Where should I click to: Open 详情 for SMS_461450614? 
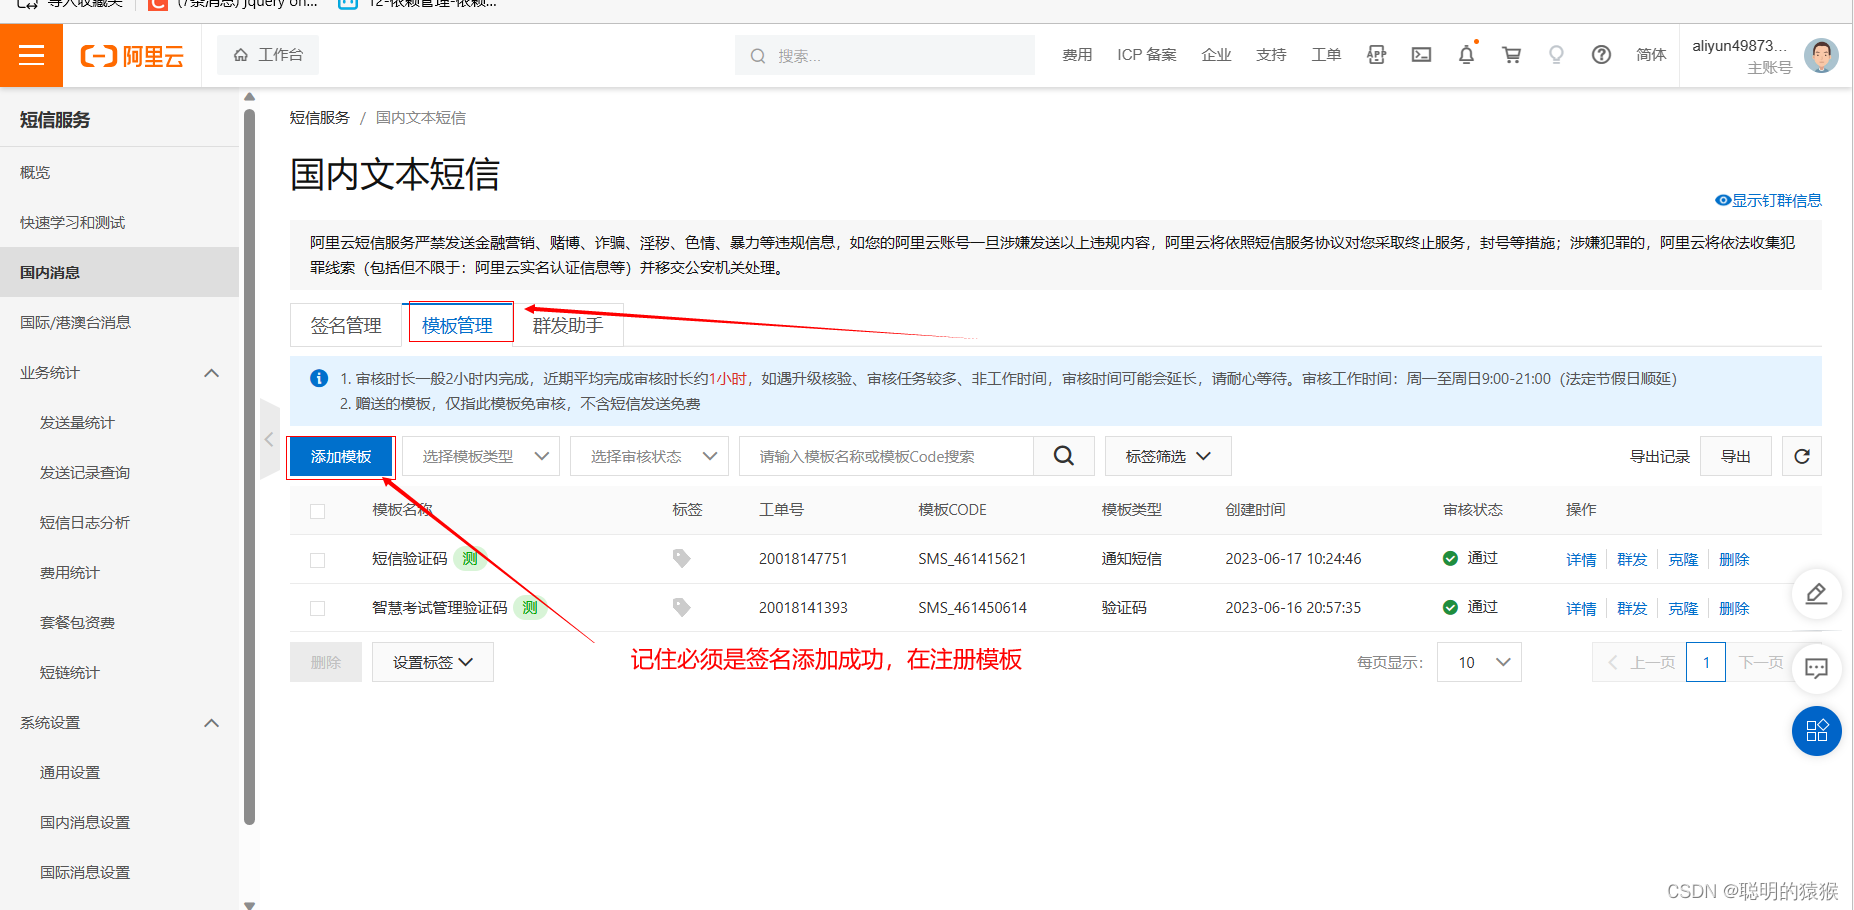coord(1581,608)
